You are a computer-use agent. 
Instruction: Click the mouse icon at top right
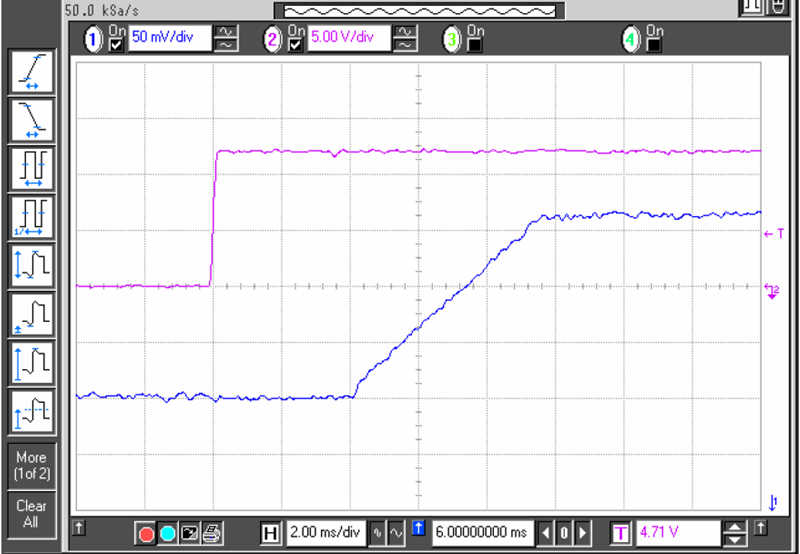pos(778,7)
